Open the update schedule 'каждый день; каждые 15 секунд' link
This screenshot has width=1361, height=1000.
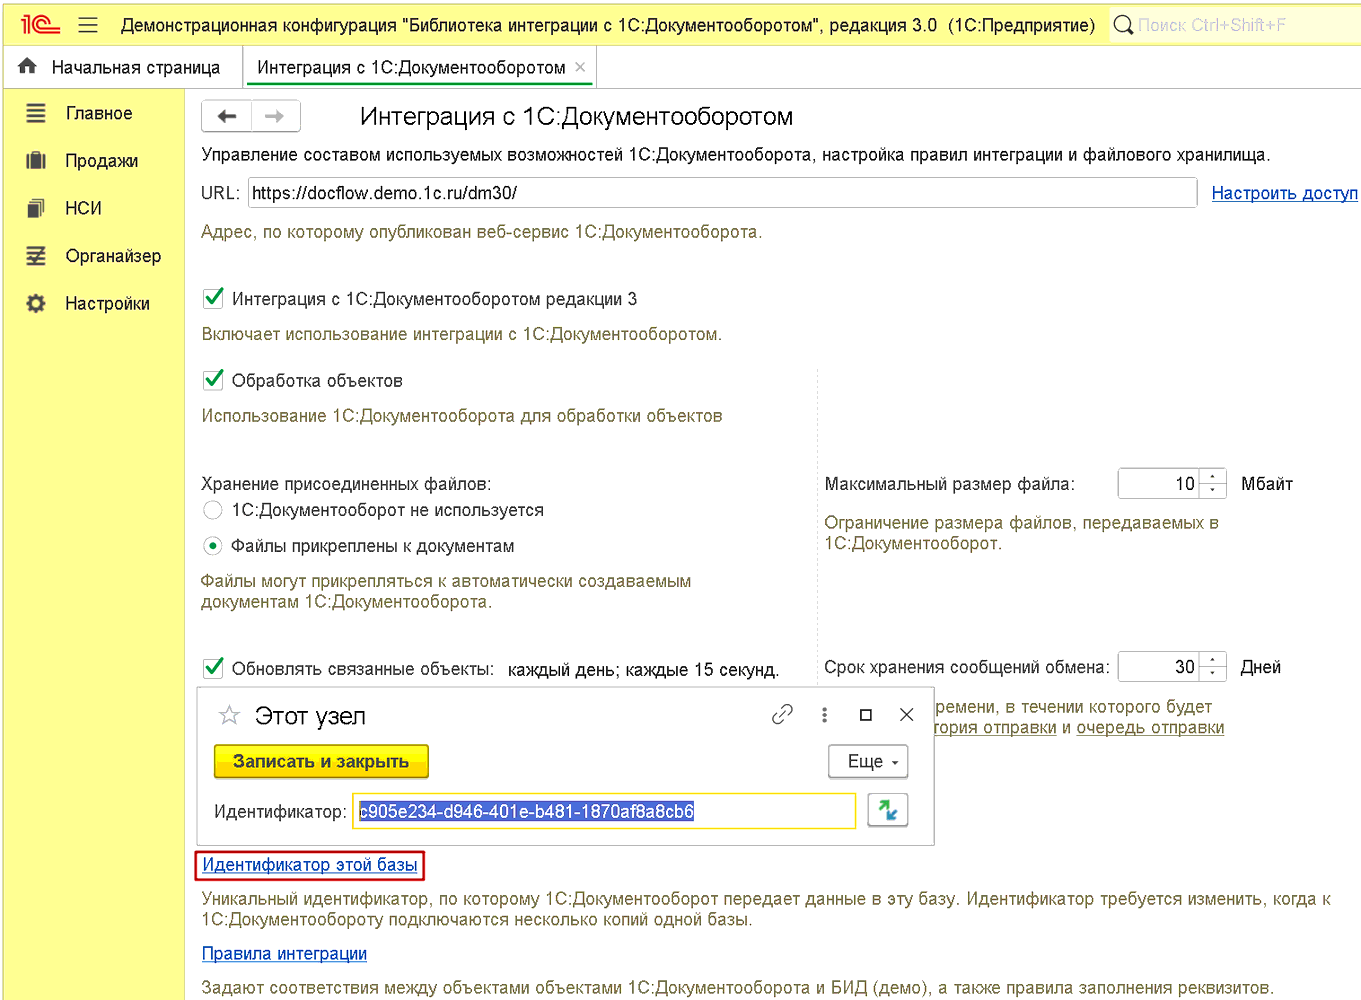643,669
